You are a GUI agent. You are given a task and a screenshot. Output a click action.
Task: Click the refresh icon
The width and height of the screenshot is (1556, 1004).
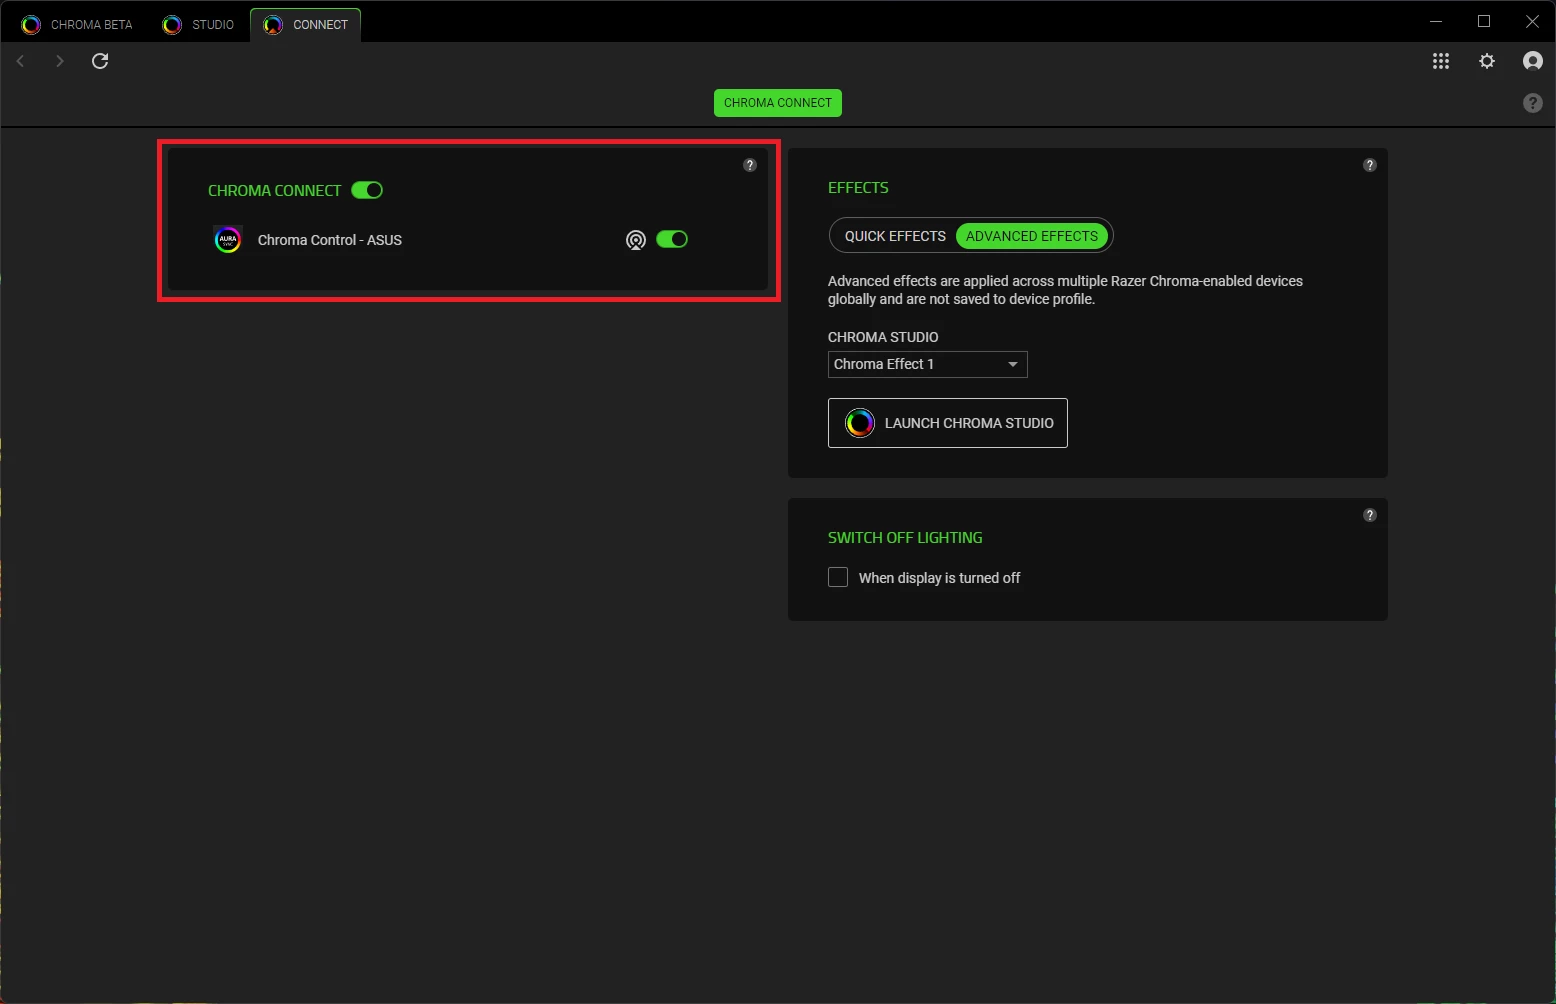point(100,61)
